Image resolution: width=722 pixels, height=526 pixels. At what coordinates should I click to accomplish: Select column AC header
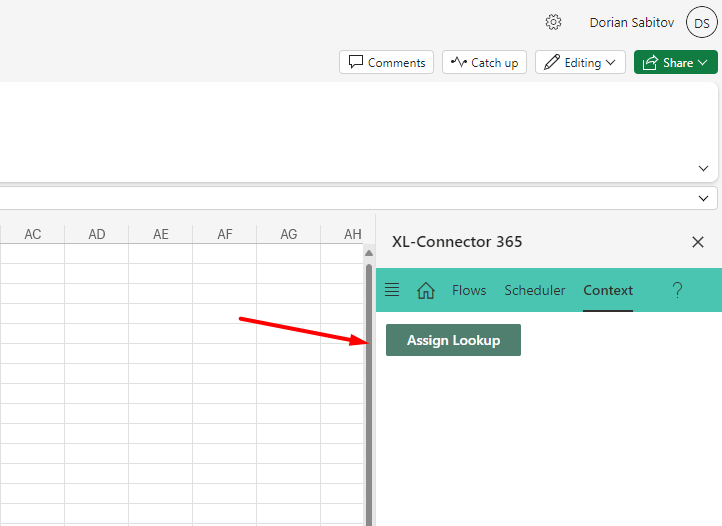[x=33, y=234]
